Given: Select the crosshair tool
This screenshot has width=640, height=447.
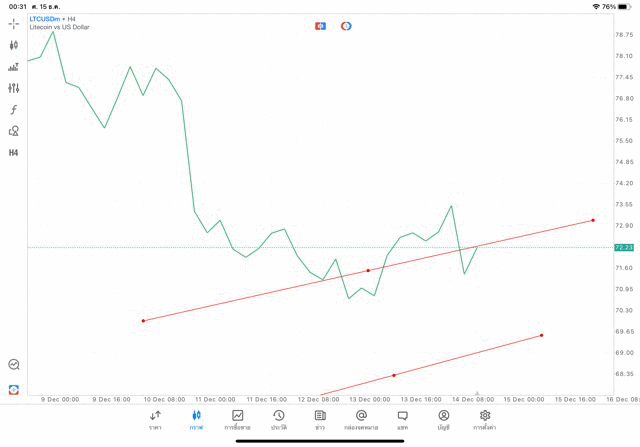Looking at the screenshot, I should (14, 23).
